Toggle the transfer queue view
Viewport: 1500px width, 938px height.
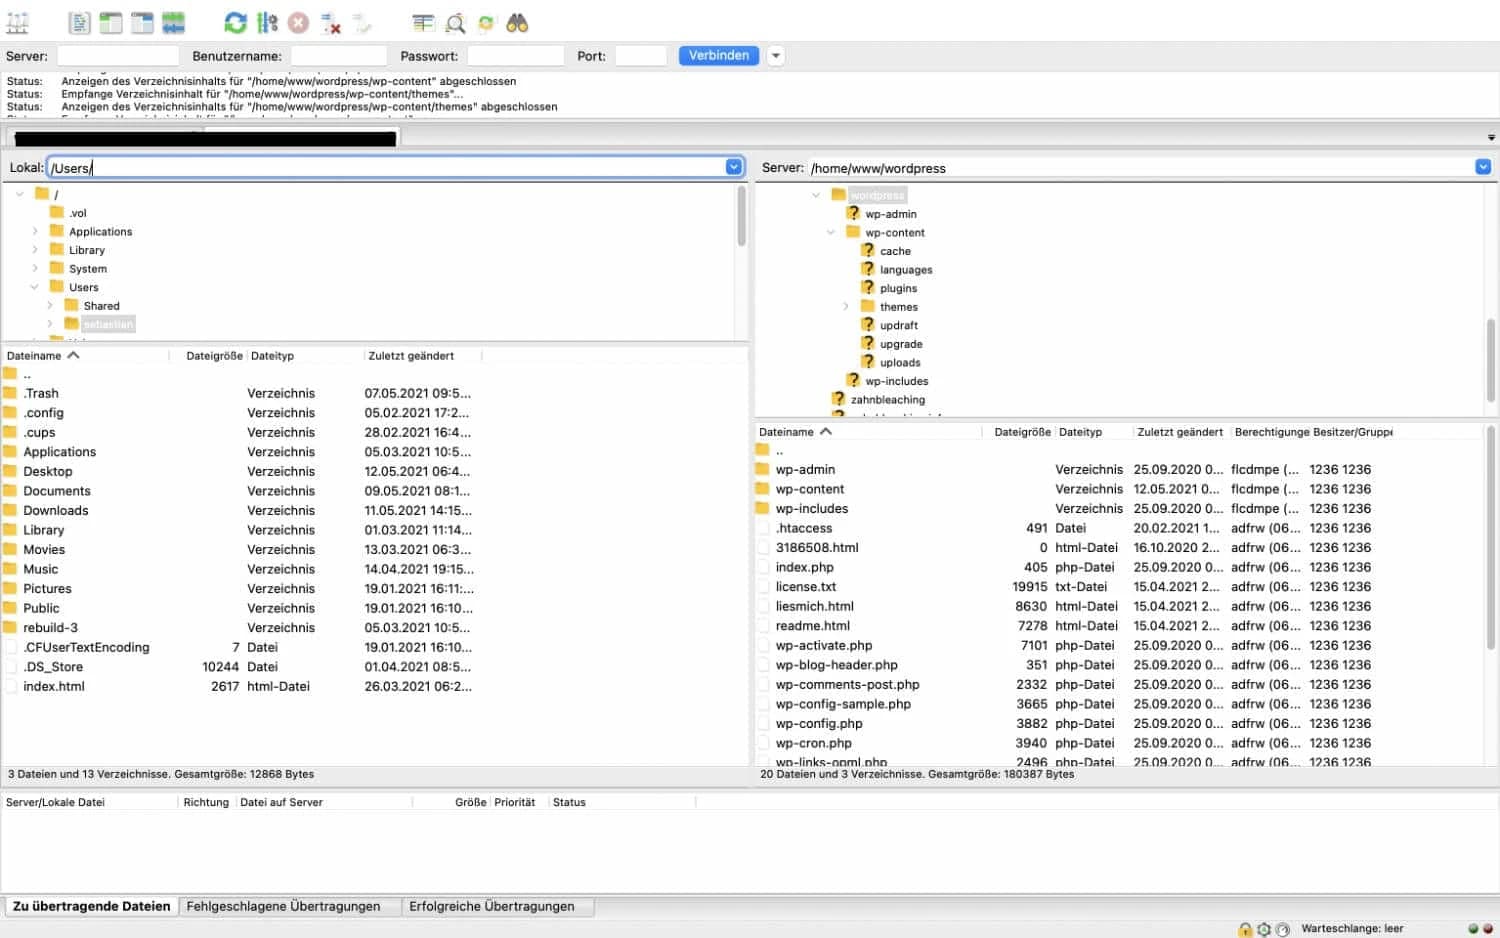174,22
